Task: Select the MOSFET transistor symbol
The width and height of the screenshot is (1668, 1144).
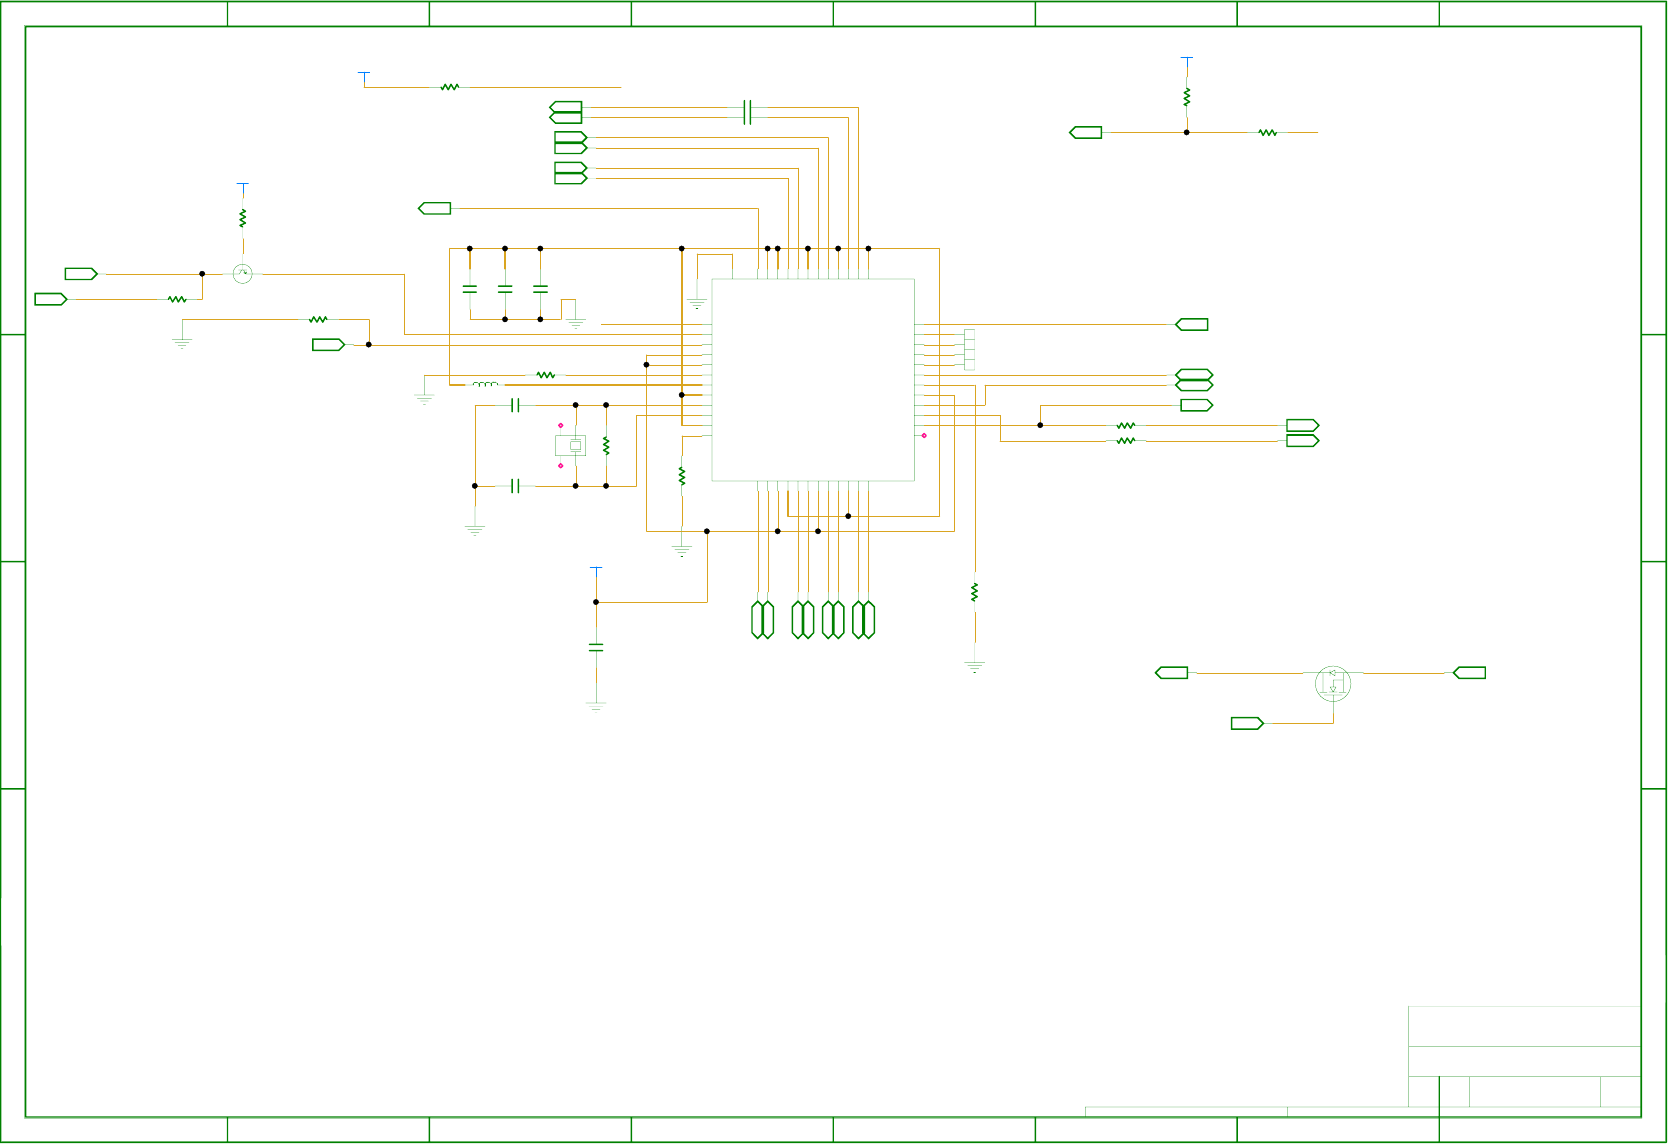Action: 1333,683
